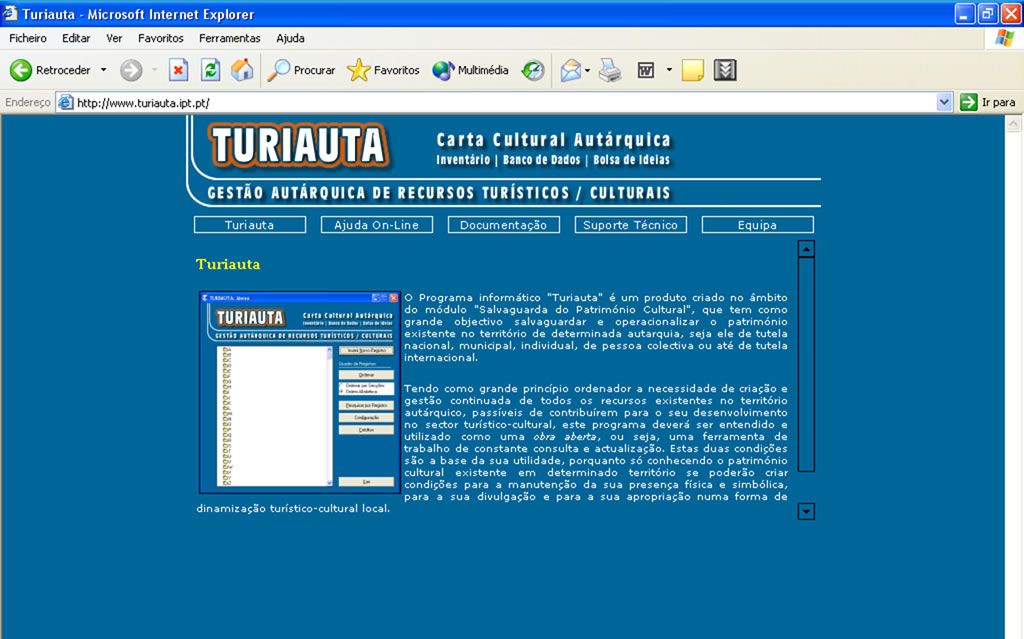The width and height of the screenshot is (1024, 639).
Task: Click the Print icon in toolbar
Action: tap(610, 70)
